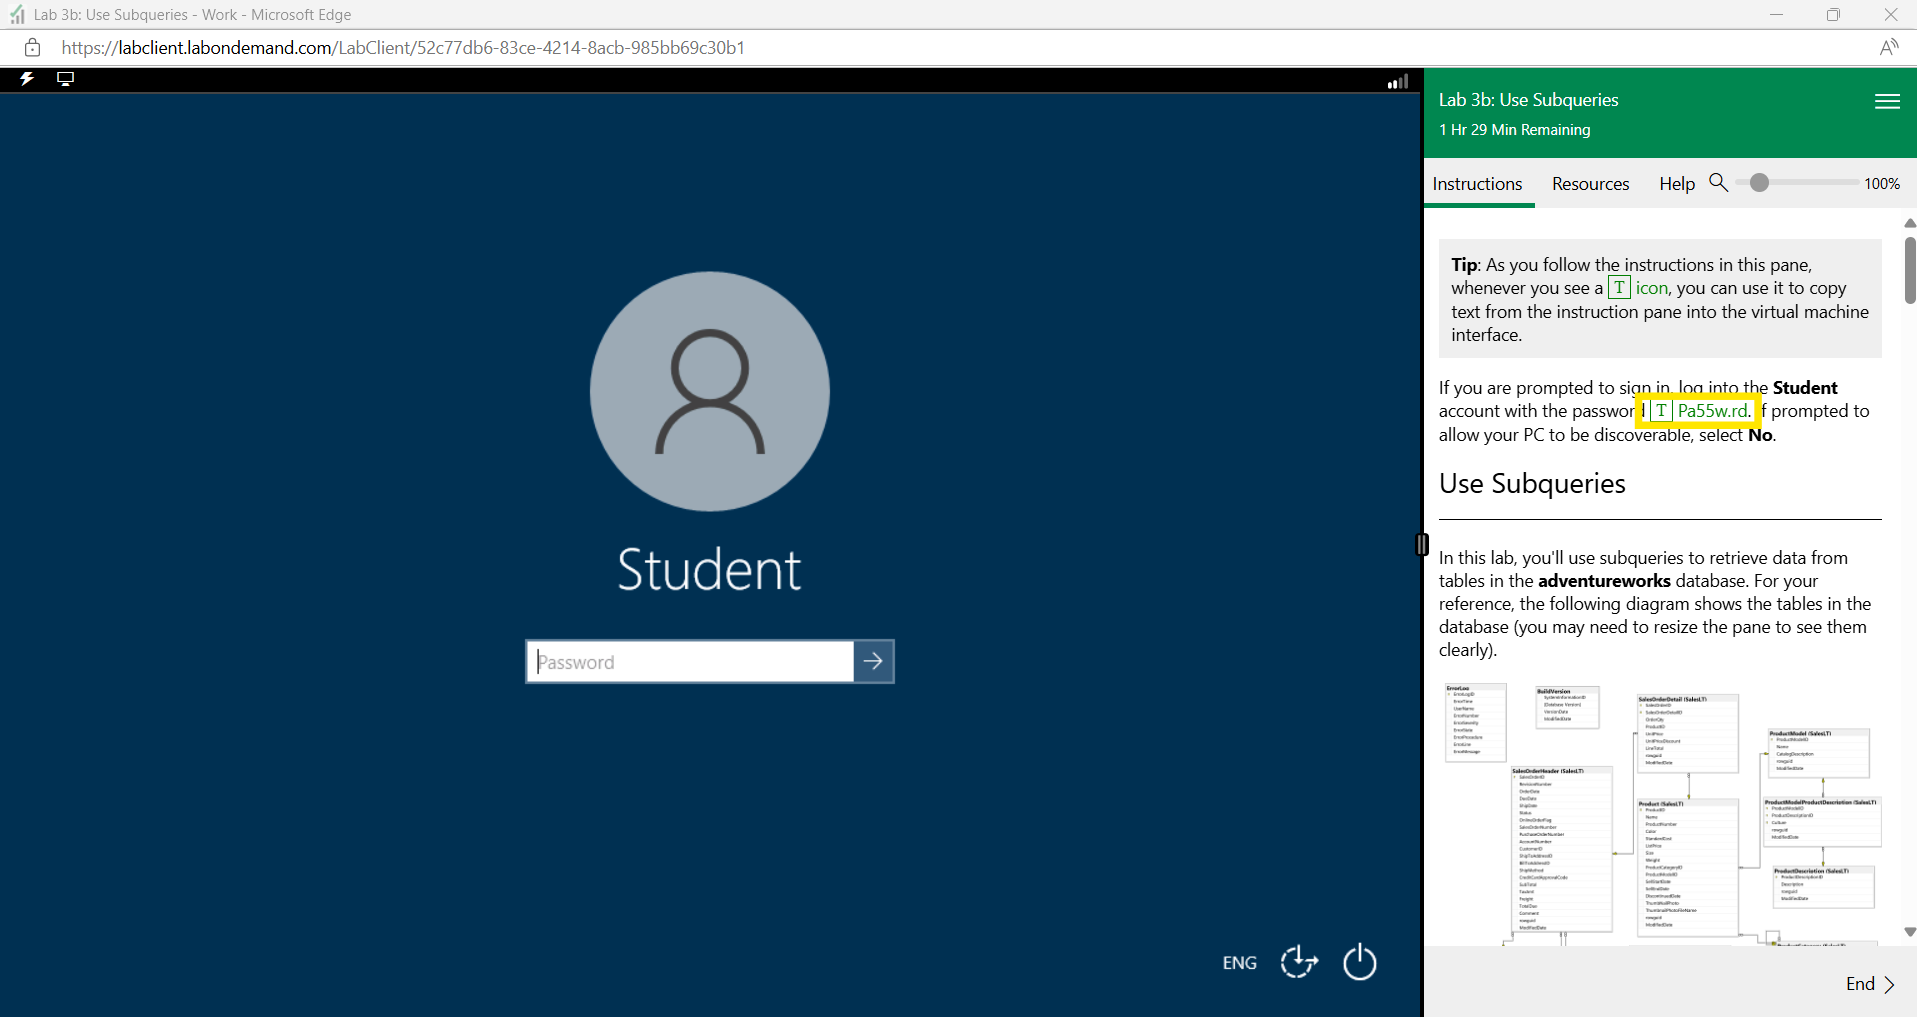
Task: Click the End button
Action: click(x=1860, y=984)
